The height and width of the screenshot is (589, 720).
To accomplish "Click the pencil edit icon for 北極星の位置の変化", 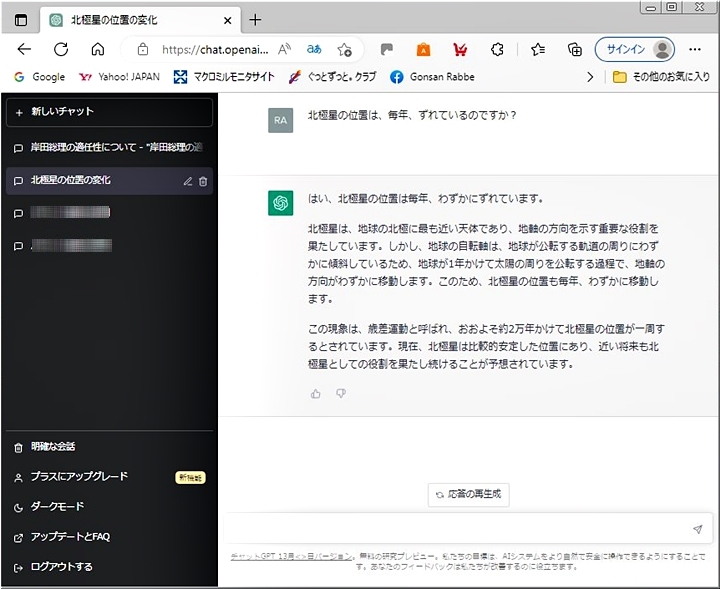I will click(188, 181).
